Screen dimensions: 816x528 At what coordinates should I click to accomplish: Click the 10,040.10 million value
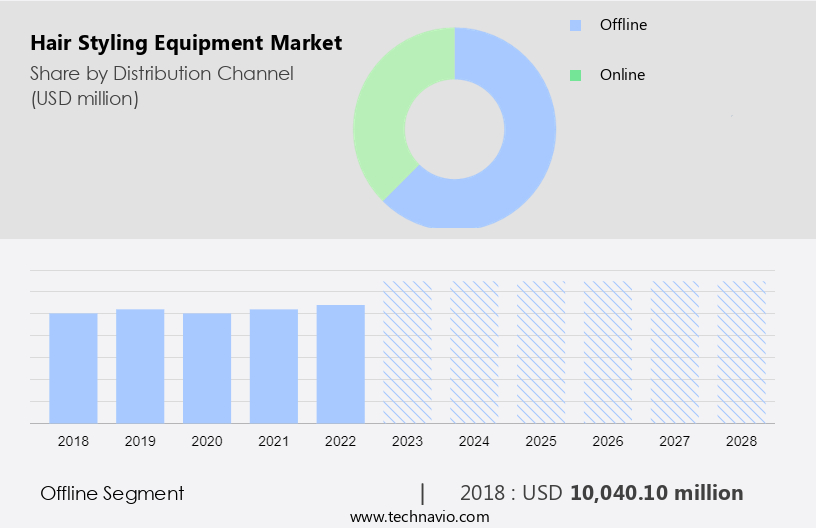(x=657, y=493)
